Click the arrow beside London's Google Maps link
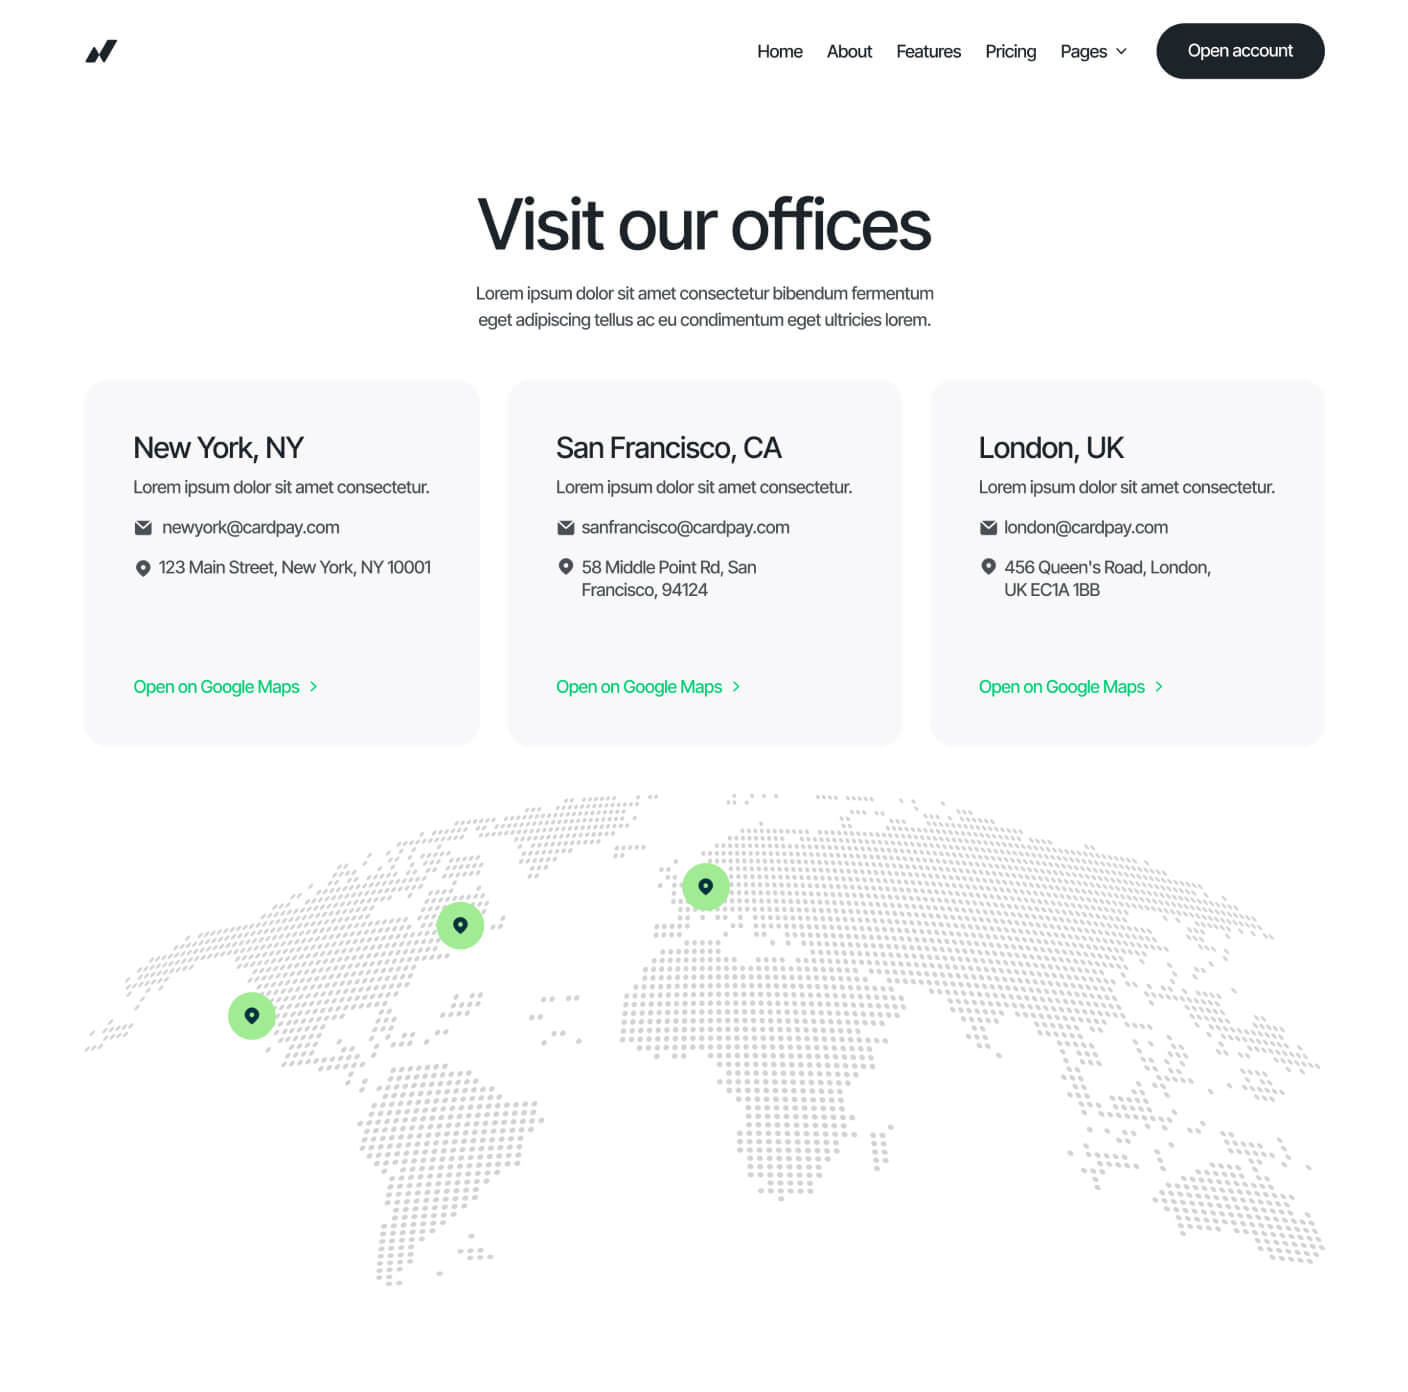The image size is (1408, 1392). coord(1159,687)
